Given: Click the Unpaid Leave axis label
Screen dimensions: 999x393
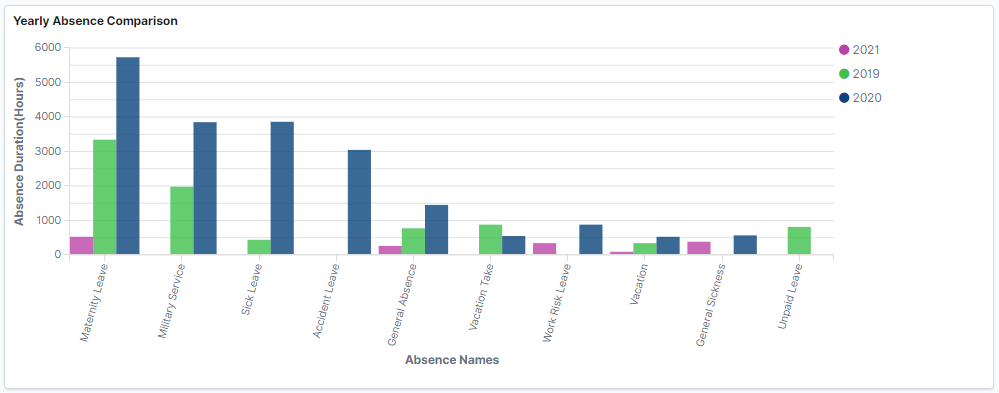Looking at the screenshot, I should (x=791, y=296).
